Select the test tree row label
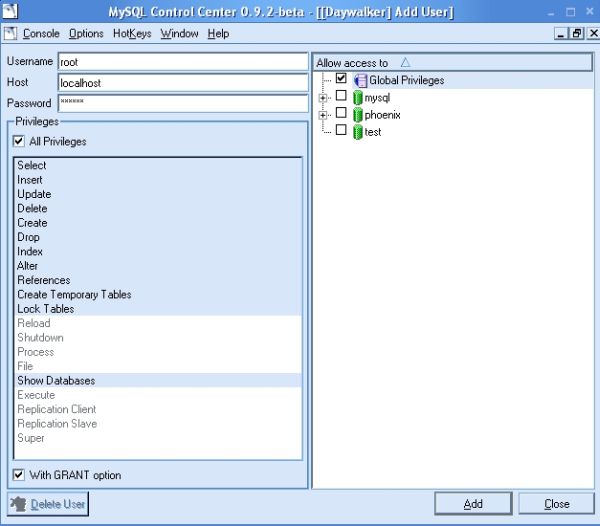The image size is (600, 526). pos(373,132)
